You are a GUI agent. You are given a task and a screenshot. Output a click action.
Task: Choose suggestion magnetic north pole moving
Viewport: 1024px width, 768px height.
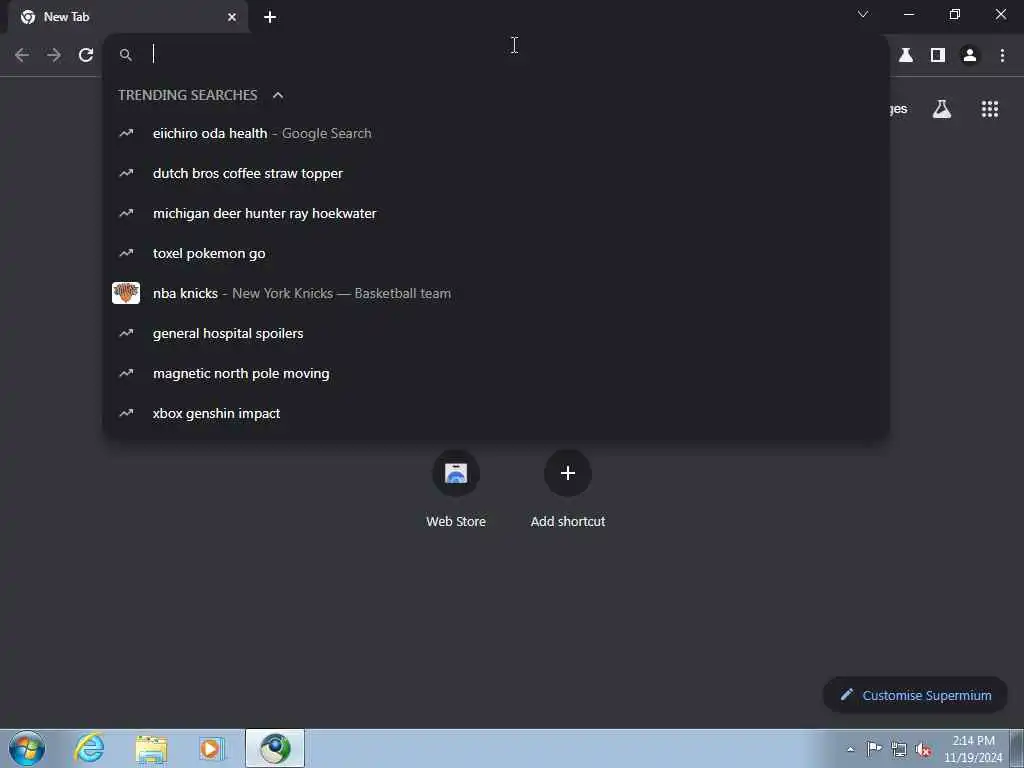coord(496,374)
